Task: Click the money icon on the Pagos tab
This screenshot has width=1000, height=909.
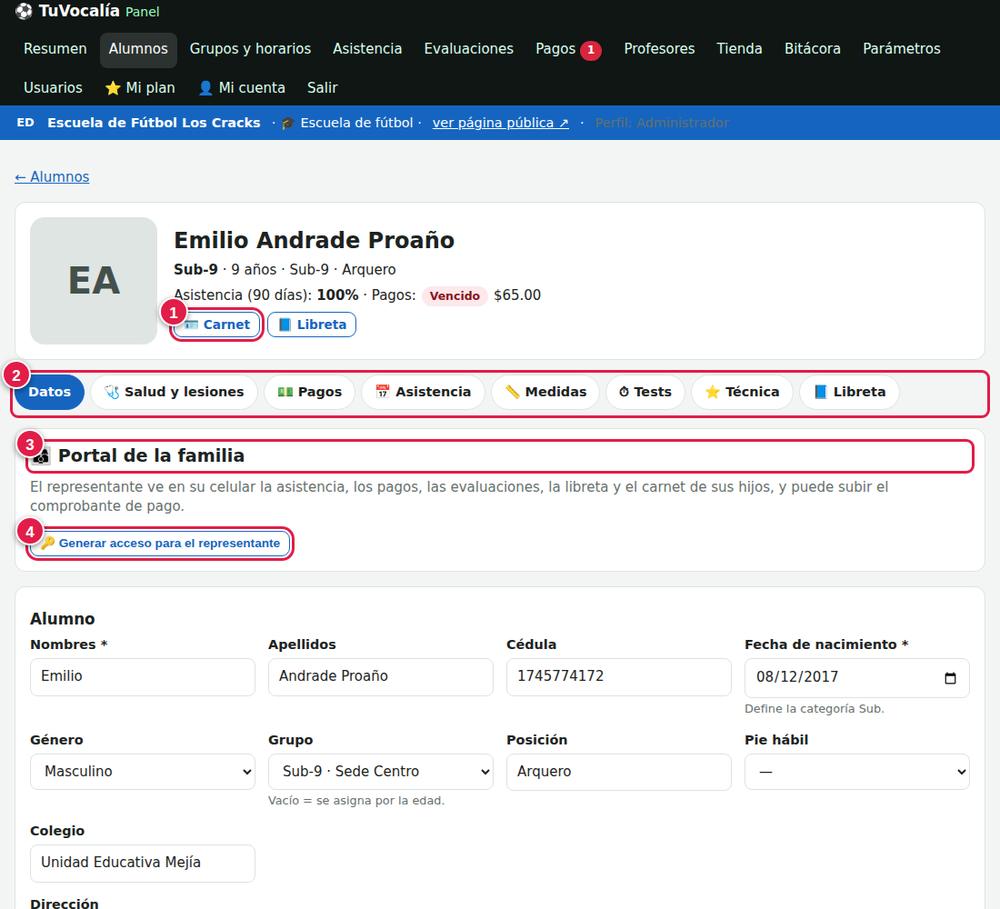Action: [285, 392]
